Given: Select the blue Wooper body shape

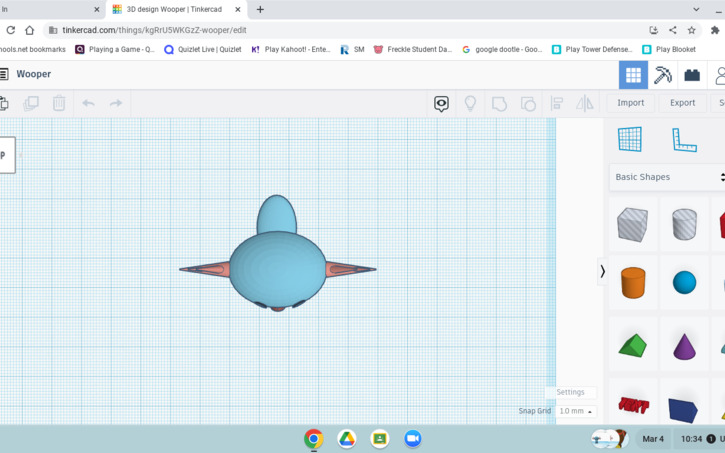Looking at the screenshot, I should click(x=277, y=271).
